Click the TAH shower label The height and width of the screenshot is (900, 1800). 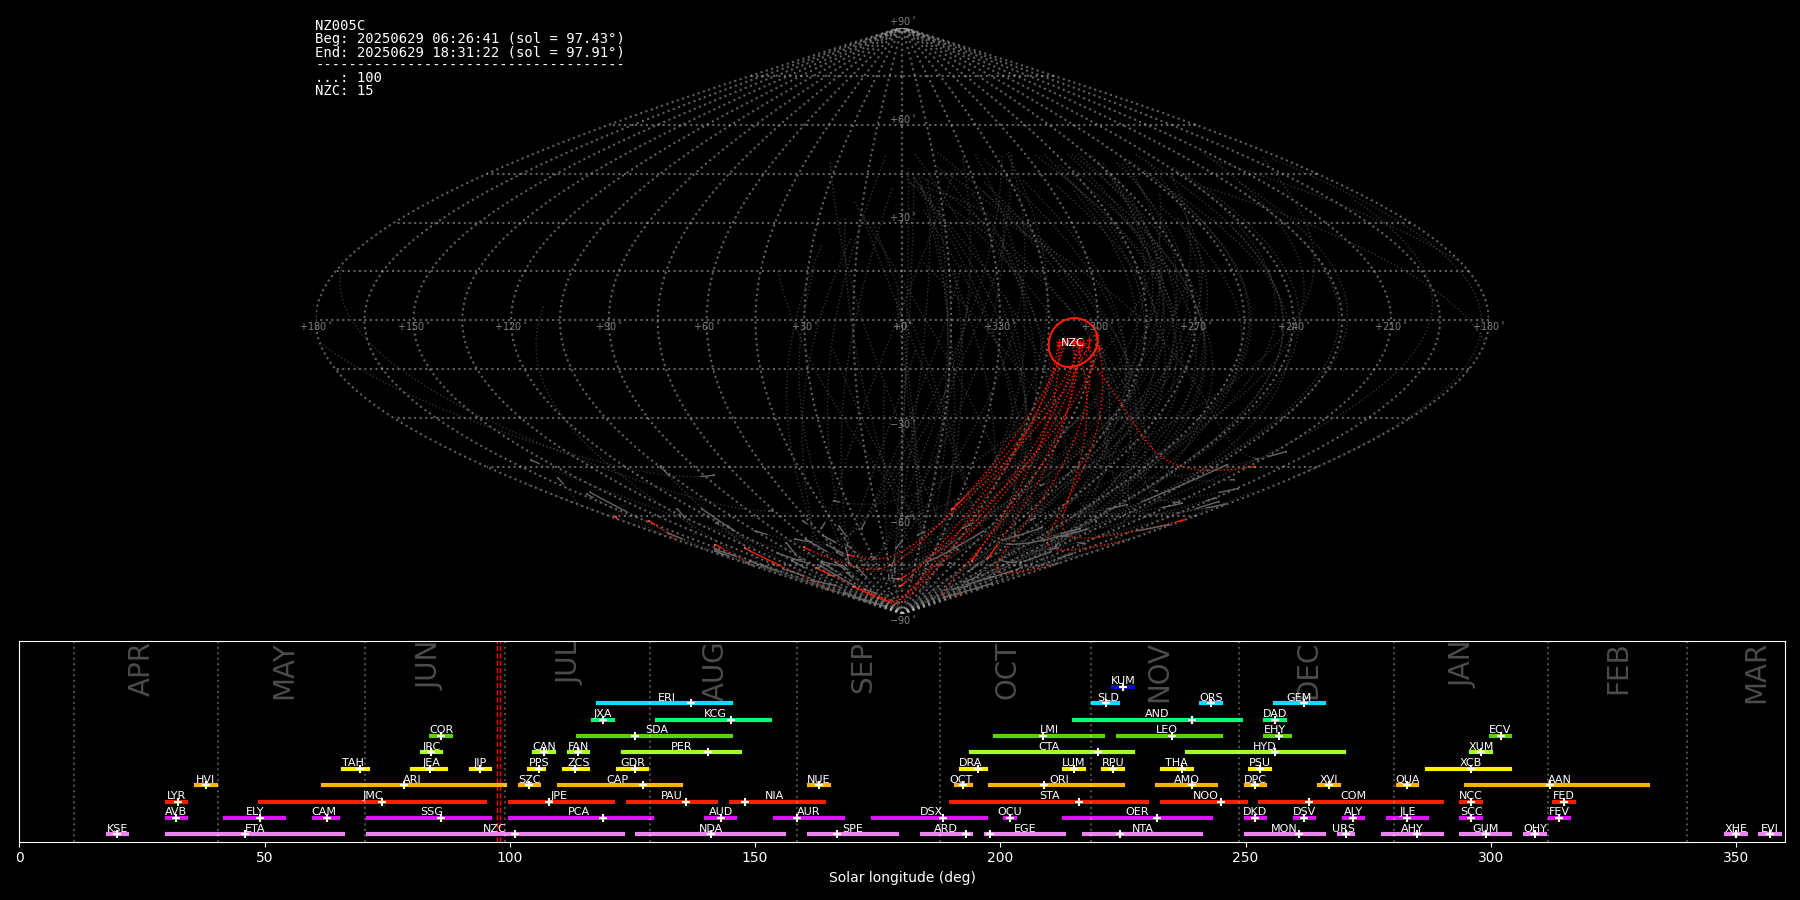click(353, 763)
